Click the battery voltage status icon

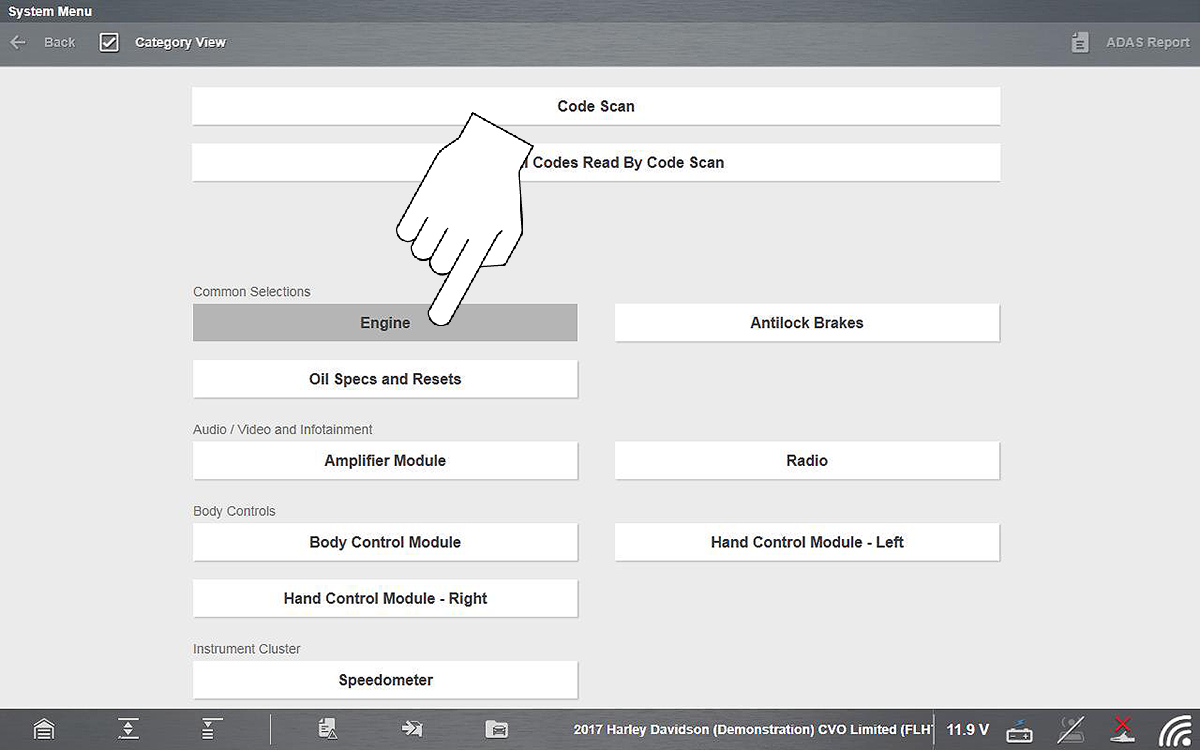1019,730
